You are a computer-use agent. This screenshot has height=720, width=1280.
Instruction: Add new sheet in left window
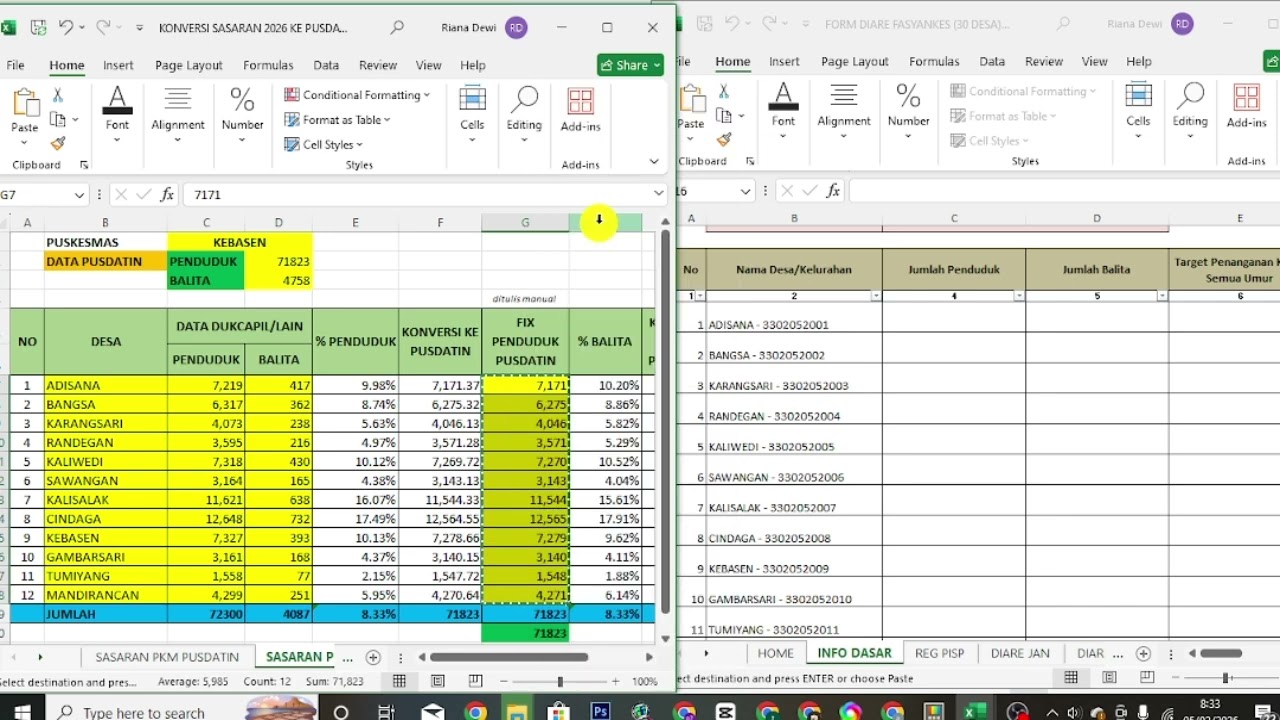[x=373, y=657]
